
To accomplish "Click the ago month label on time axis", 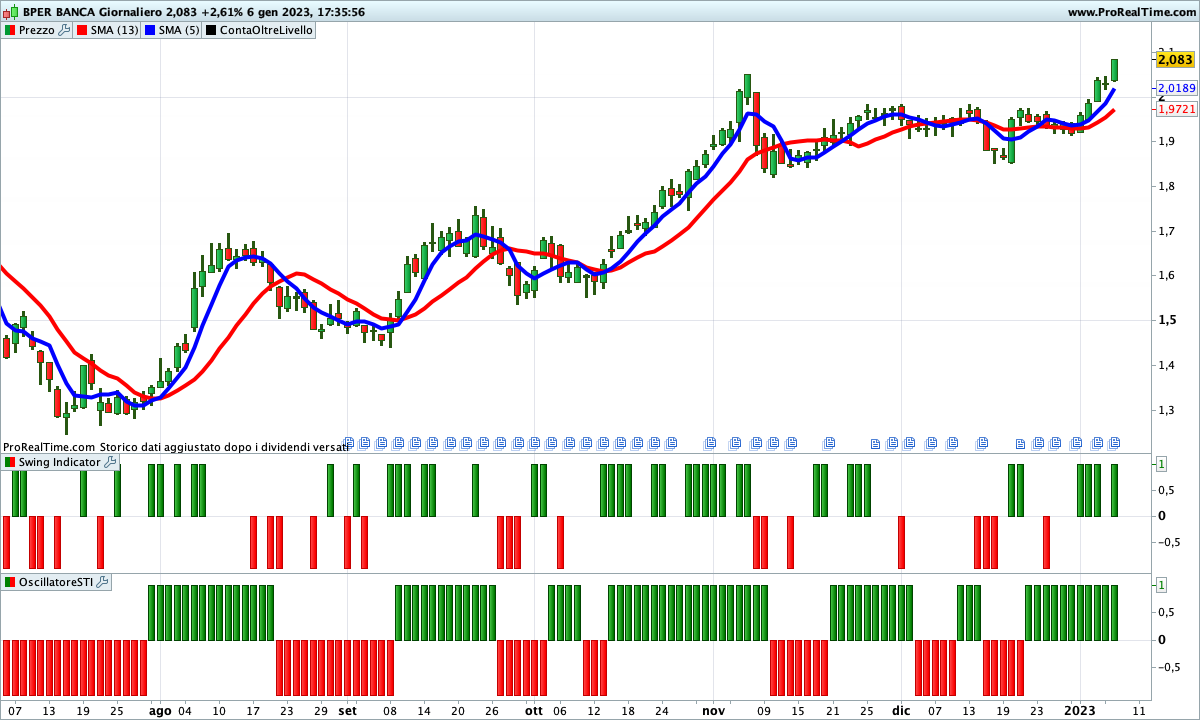I will click(x=160, y=711).
